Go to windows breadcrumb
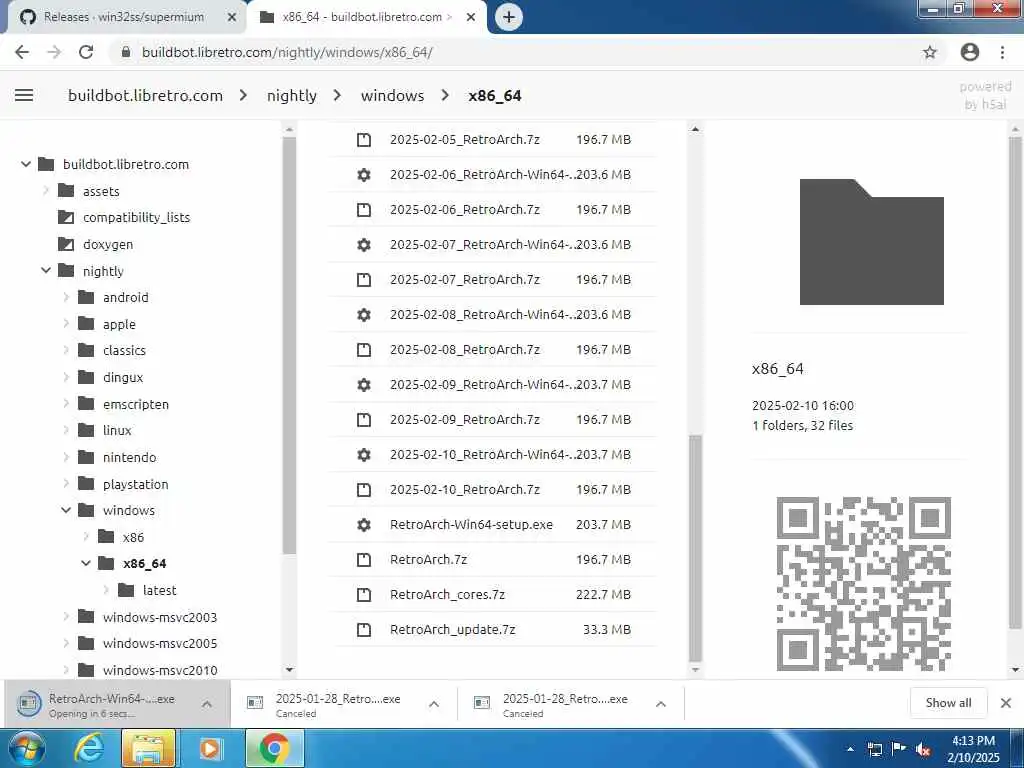The image size is (1024, 768). pos(392,95)
